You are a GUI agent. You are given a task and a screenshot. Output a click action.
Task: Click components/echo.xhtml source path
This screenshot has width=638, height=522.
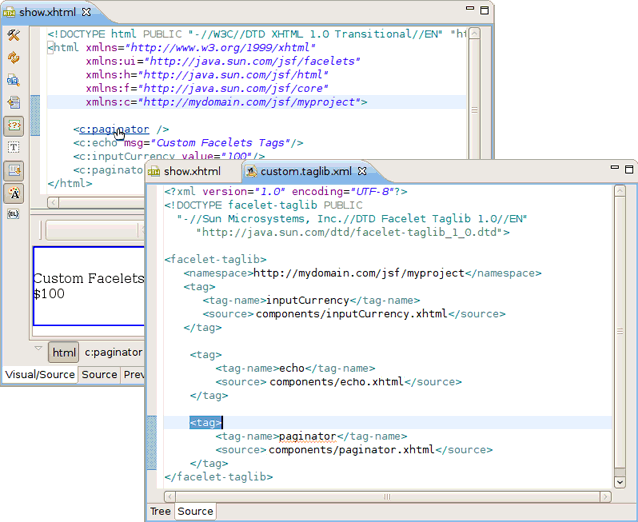336,382
